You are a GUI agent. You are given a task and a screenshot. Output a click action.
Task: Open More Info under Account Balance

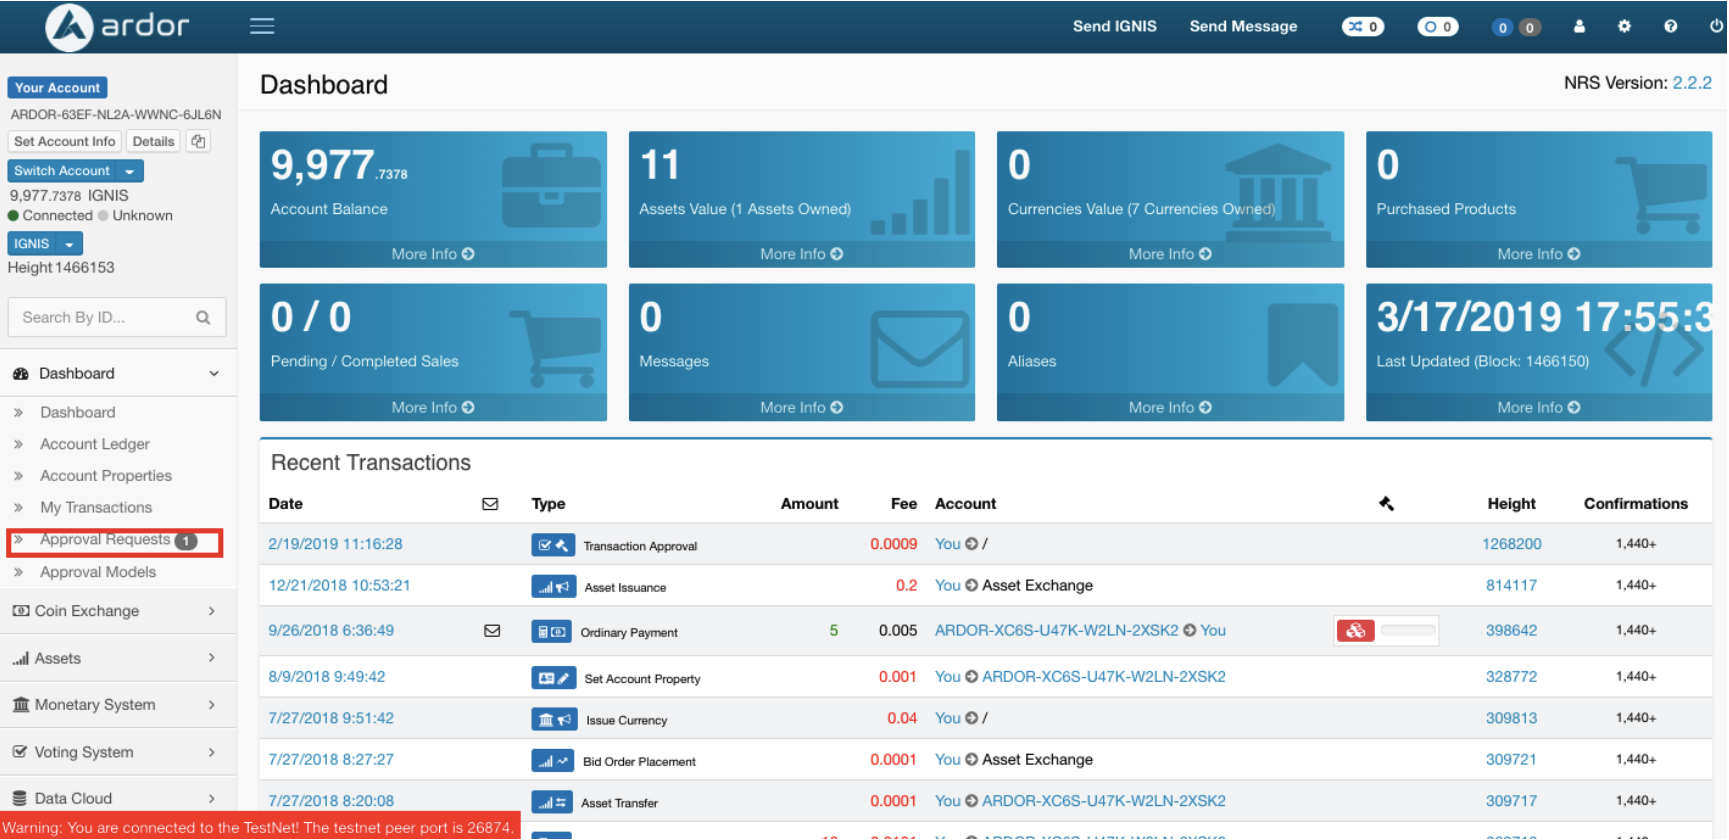432,254
